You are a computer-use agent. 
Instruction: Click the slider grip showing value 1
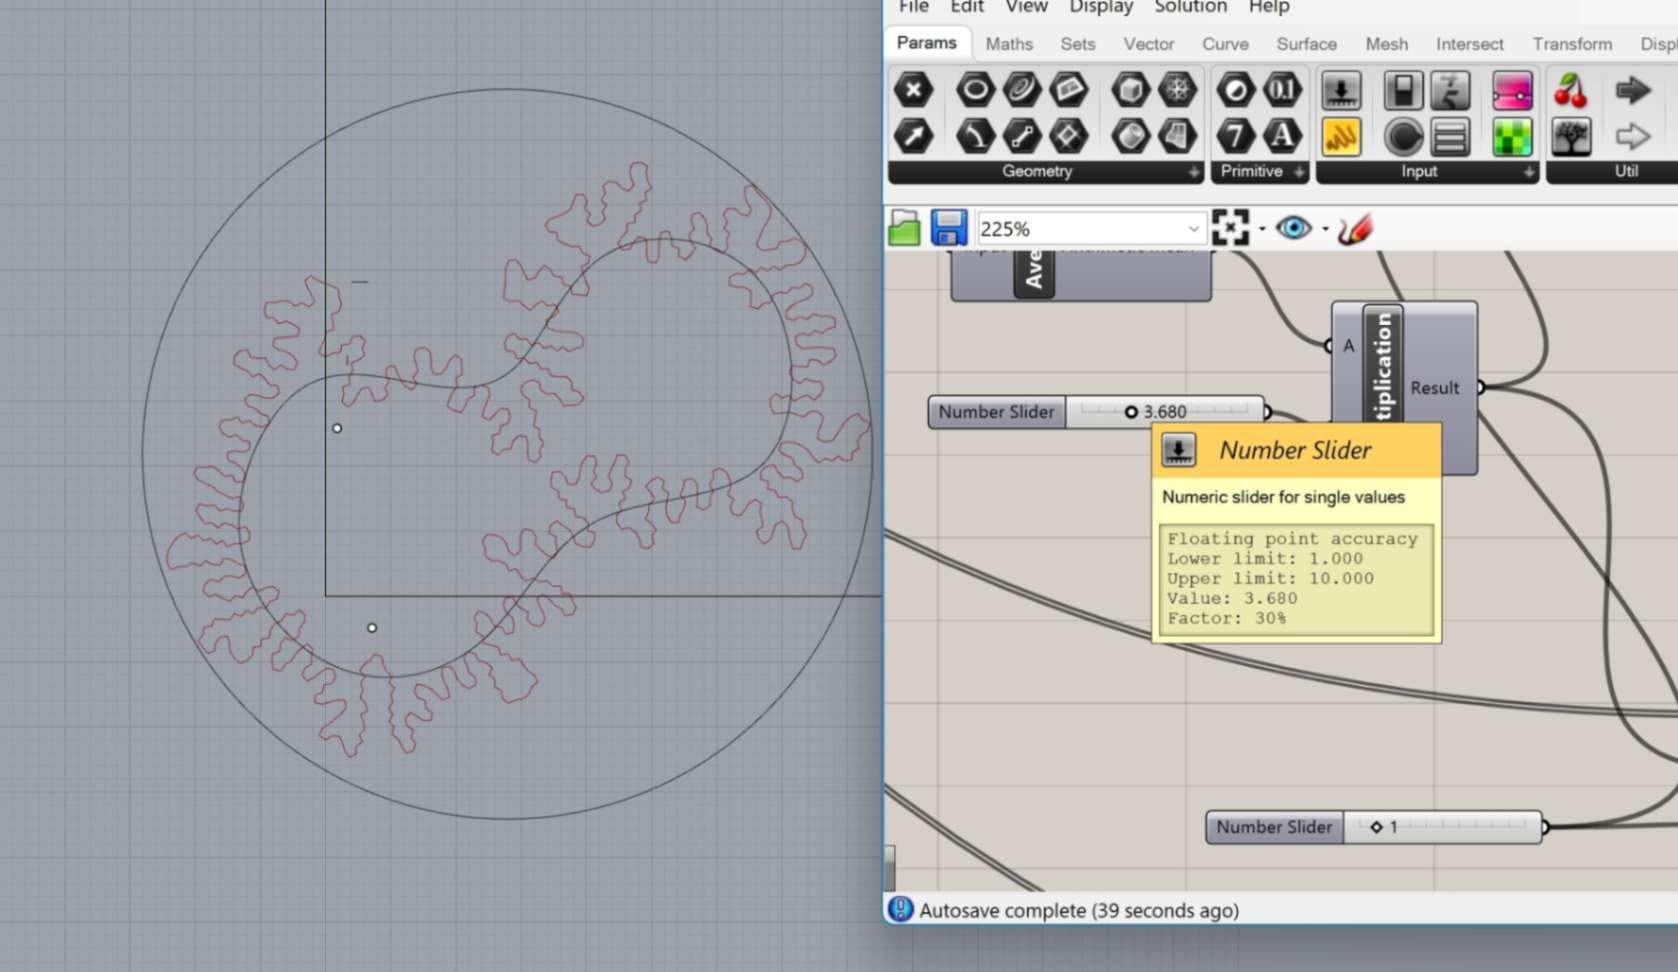pos(1376,827)
